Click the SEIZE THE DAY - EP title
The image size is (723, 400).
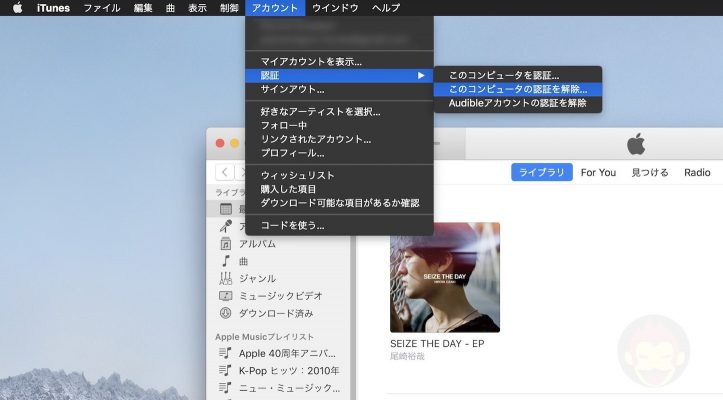click(x=437, y=344)
